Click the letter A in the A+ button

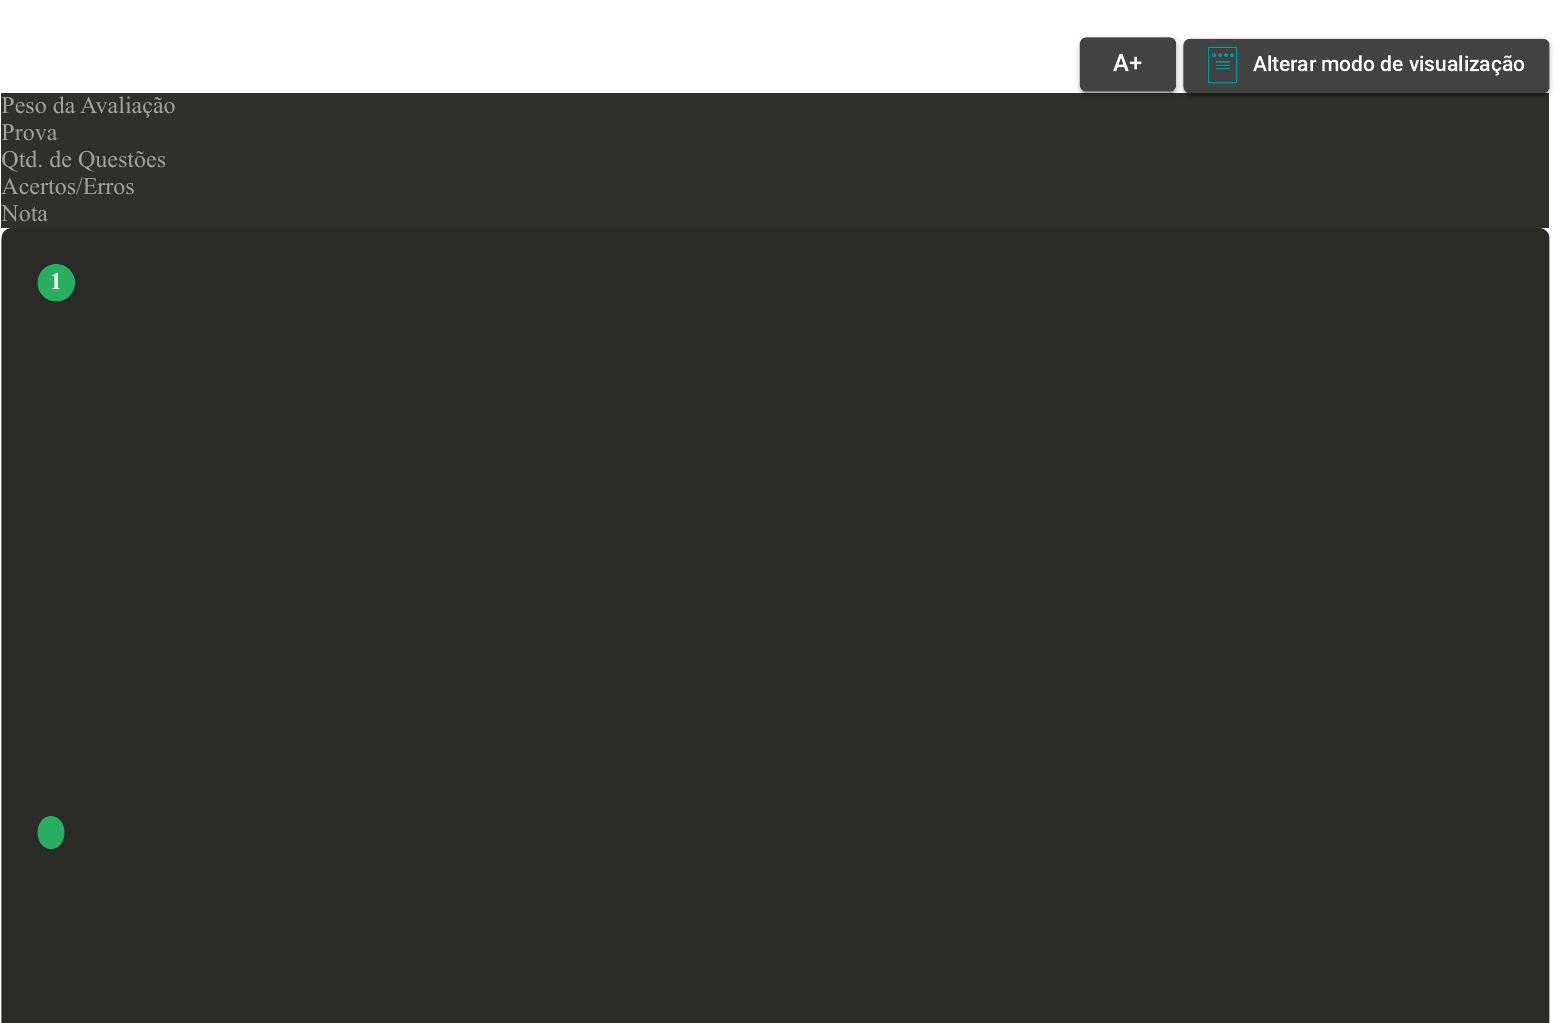click(x=1120, y=64)
